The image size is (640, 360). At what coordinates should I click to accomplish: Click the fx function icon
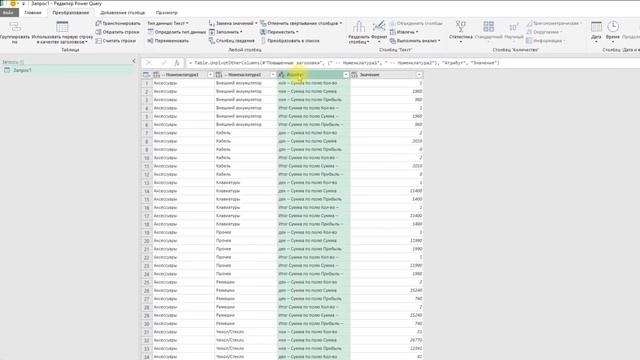[177, 63]
